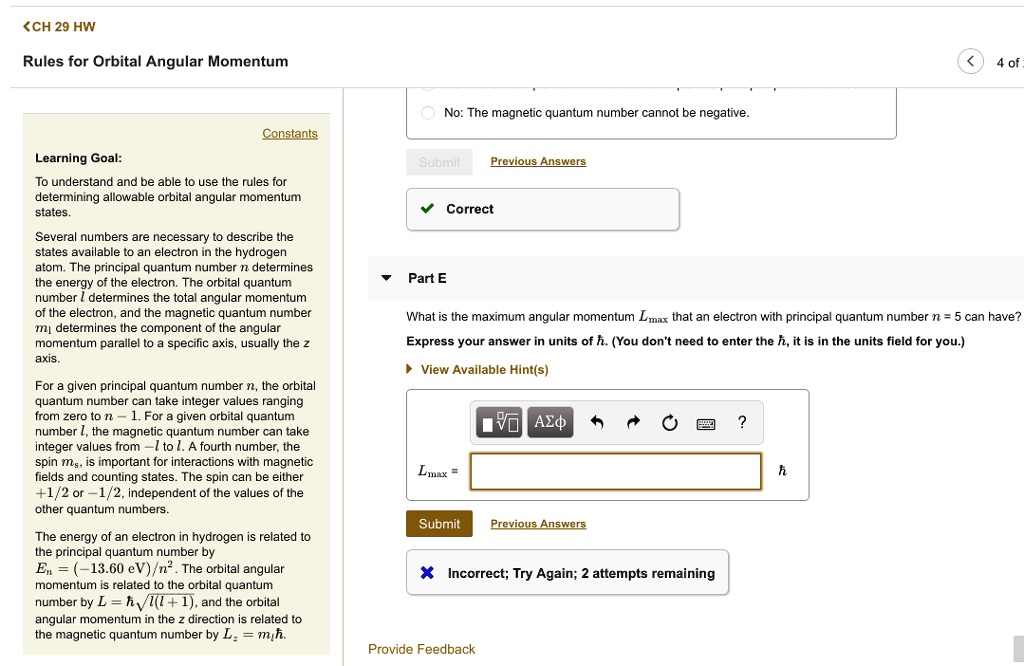
Task: Reset the answer entry field
Action: [x=669, y=422]
